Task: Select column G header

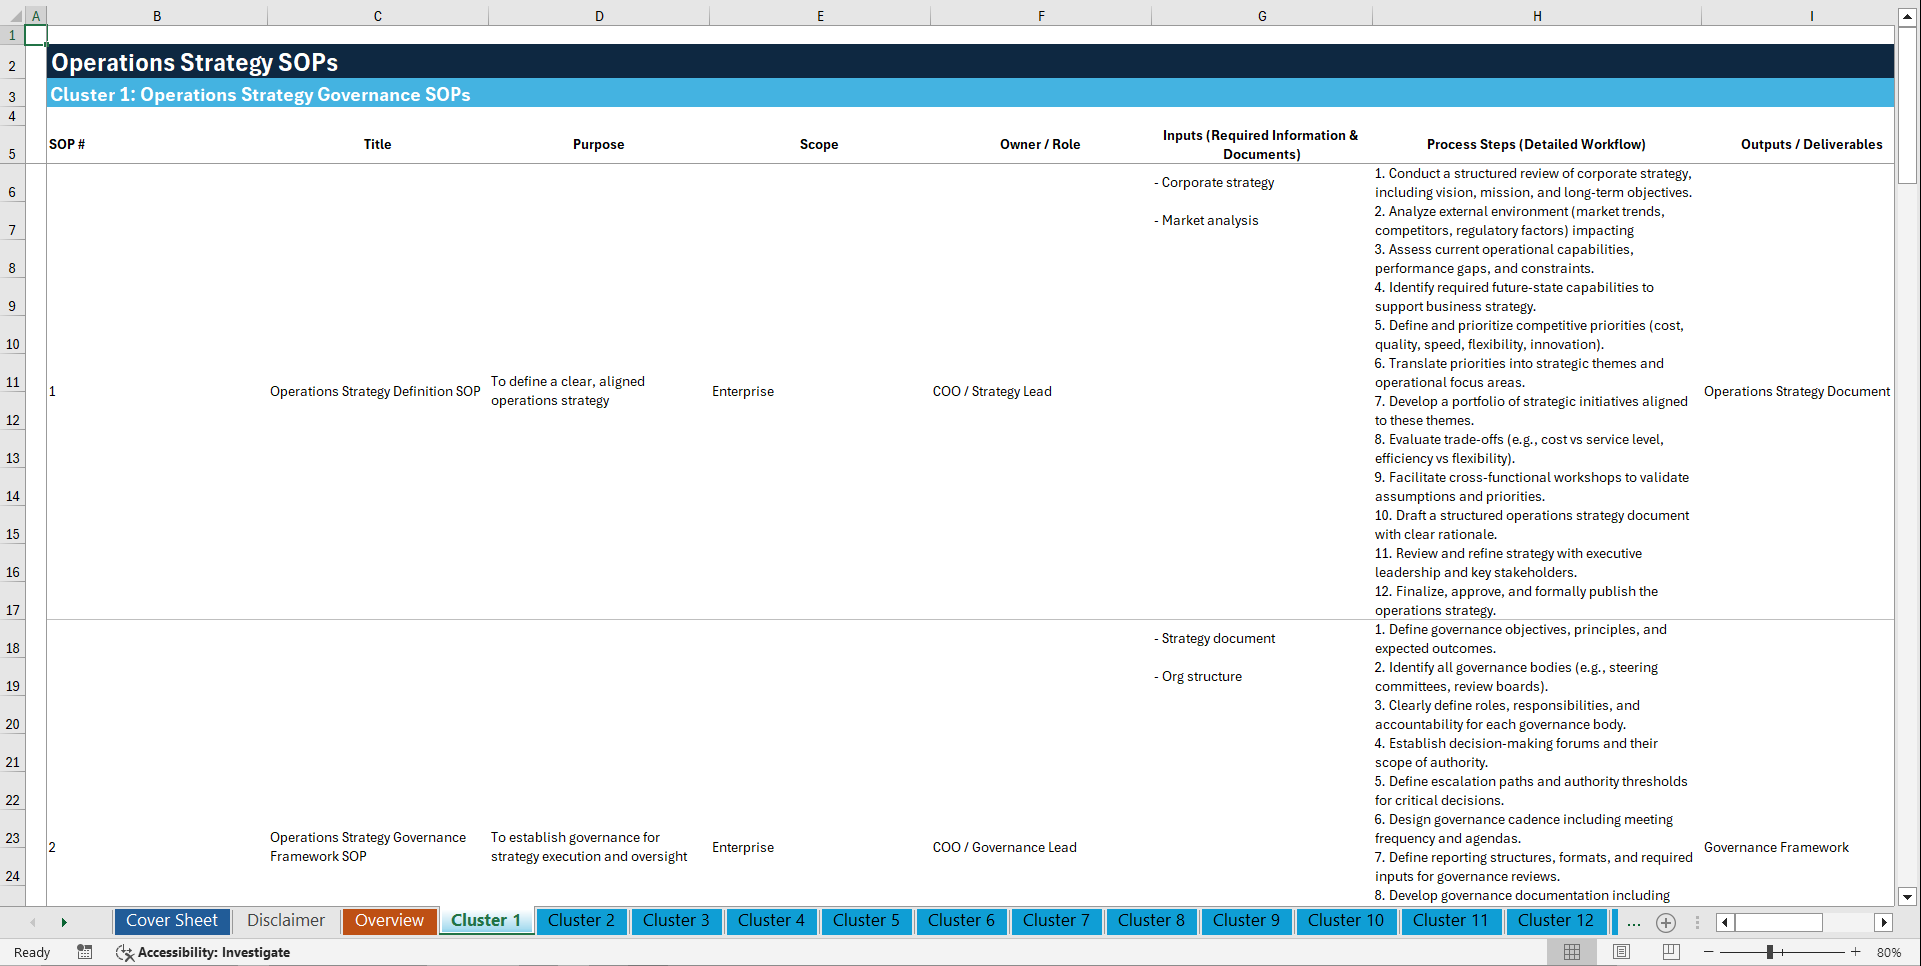Action: (1262, 16)
